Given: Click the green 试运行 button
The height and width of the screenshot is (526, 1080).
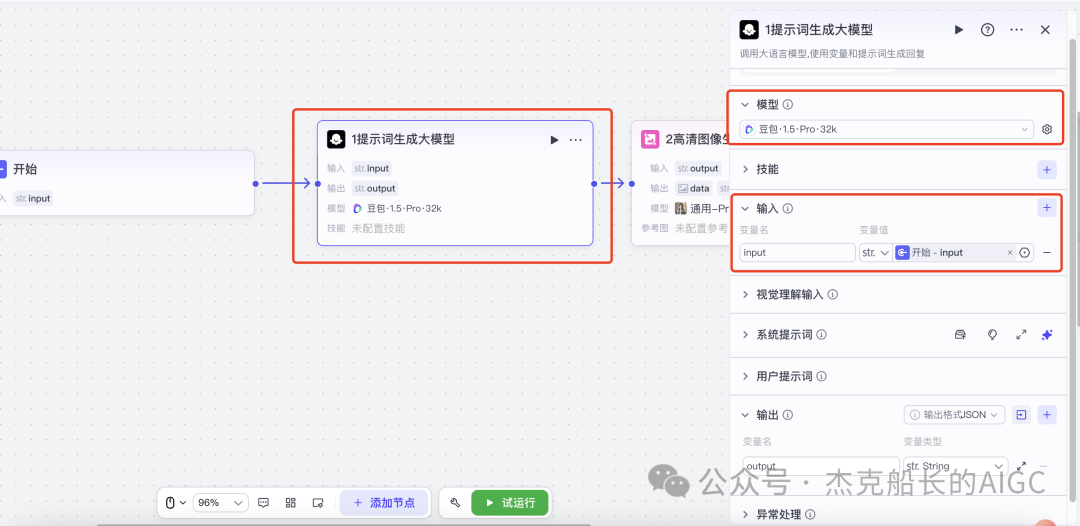Looking at the screenshot, I should [510, 503].
